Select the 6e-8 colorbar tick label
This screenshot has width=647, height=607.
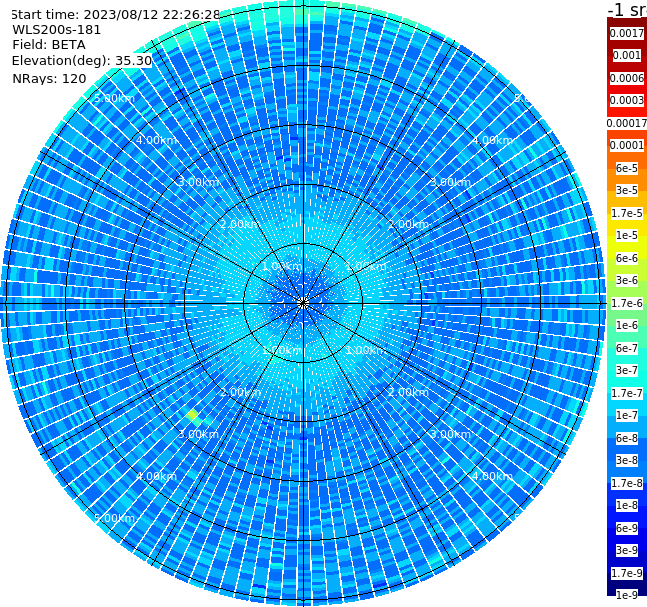[627, 438]
